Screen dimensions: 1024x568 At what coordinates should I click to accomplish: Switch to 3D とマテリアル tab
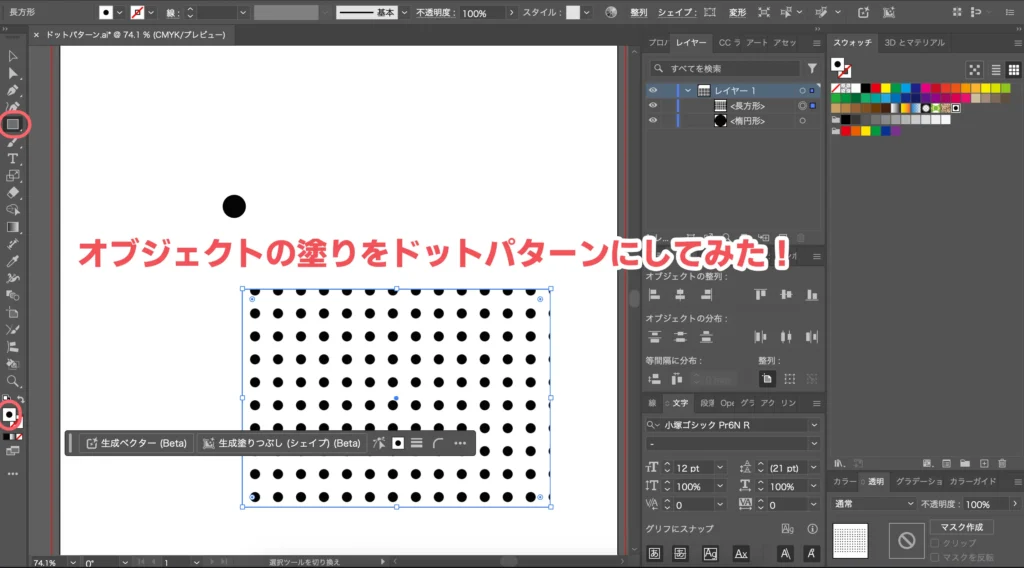pos(914,42)
